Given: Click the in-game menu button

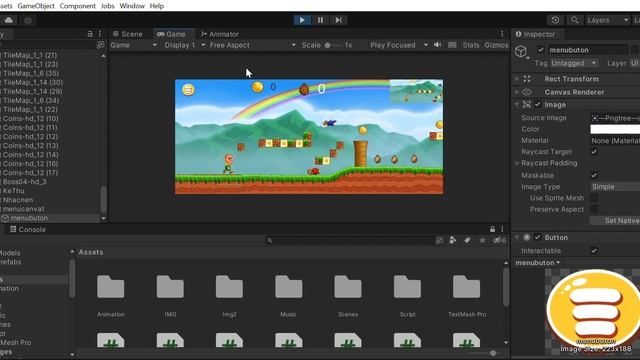Looking at the screenshot, I should pyautogui.click(x=188, y=90).
